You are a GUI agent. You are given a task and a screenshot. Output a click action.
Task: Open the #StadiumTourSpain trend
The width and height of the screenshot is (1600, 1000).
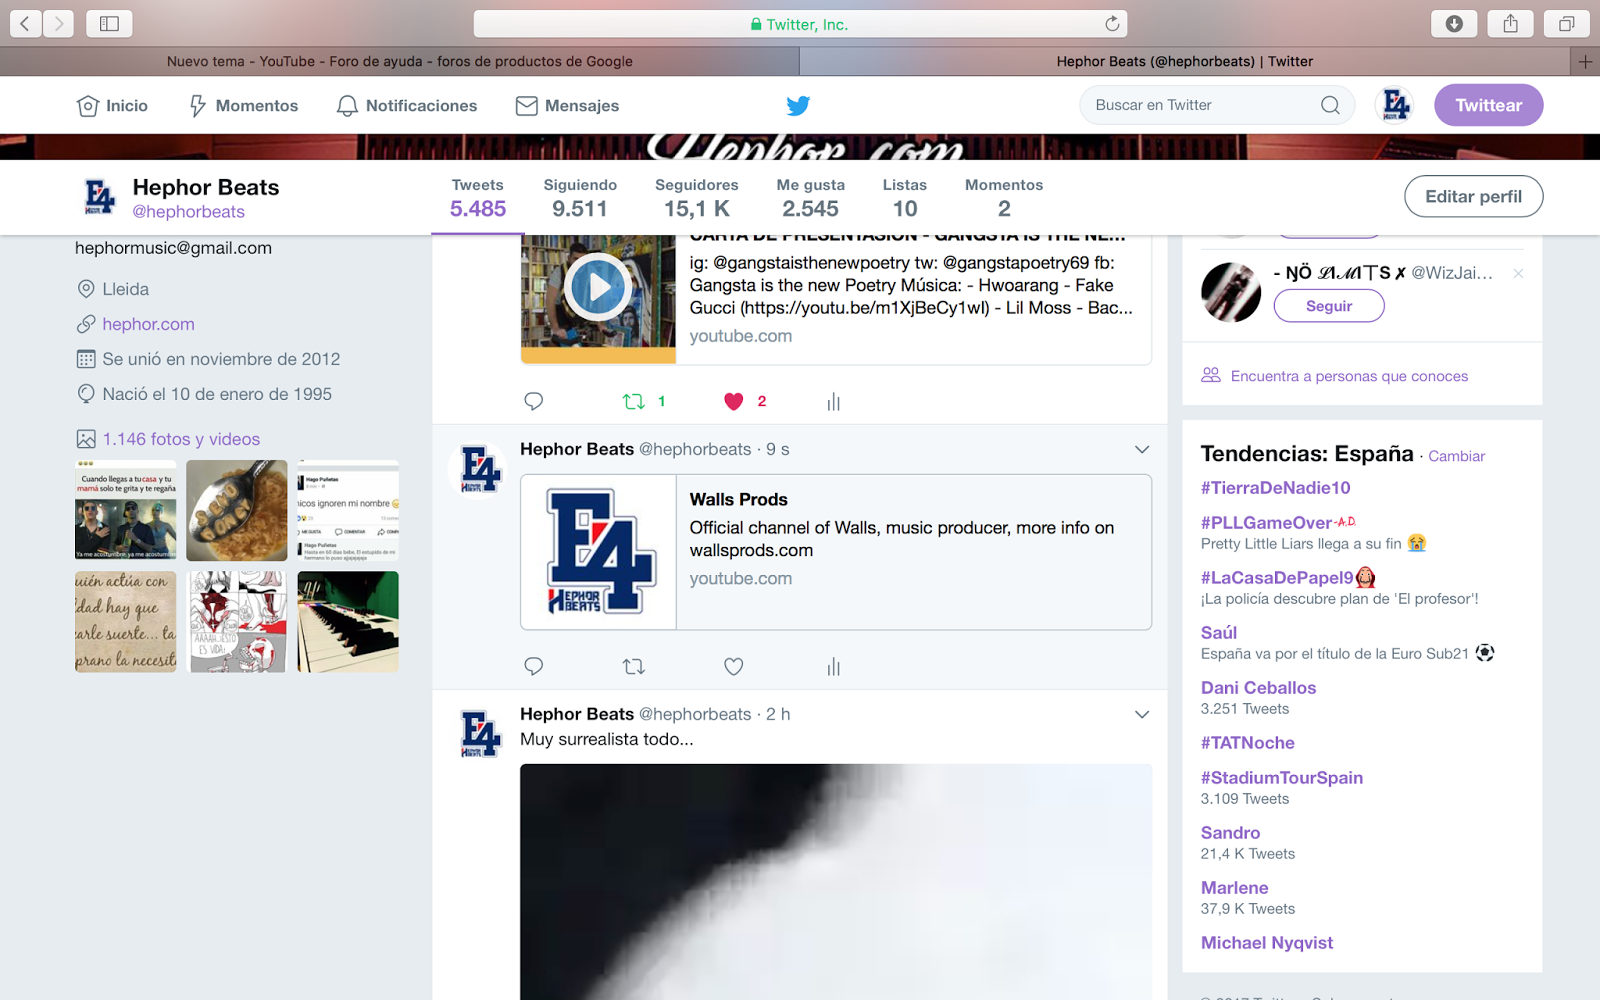(1282, 778)
